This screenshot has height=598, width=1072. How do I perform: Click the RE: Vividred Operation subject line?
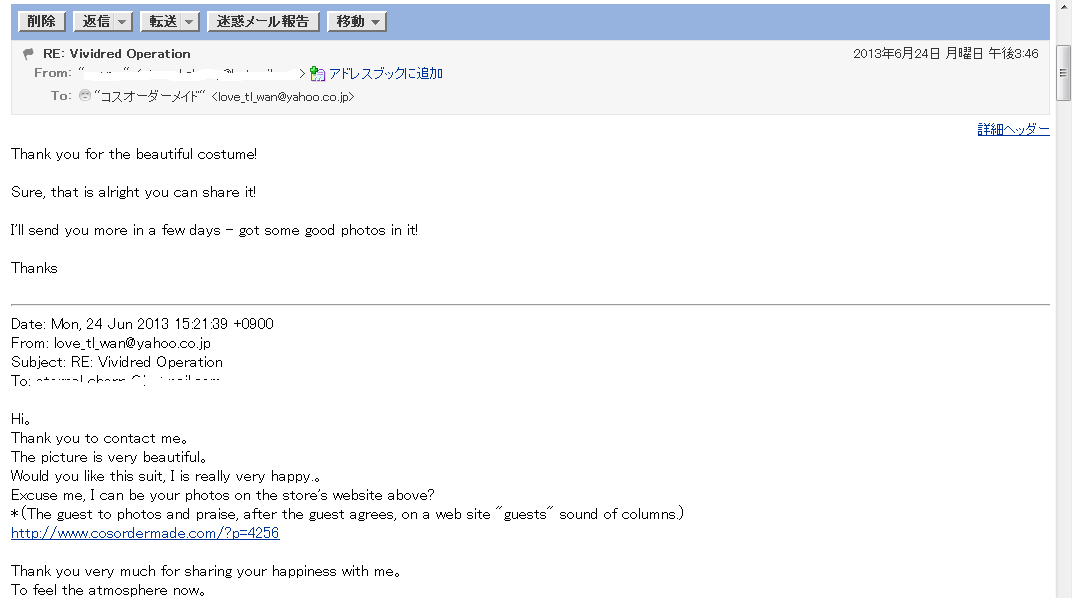point(117,53)
